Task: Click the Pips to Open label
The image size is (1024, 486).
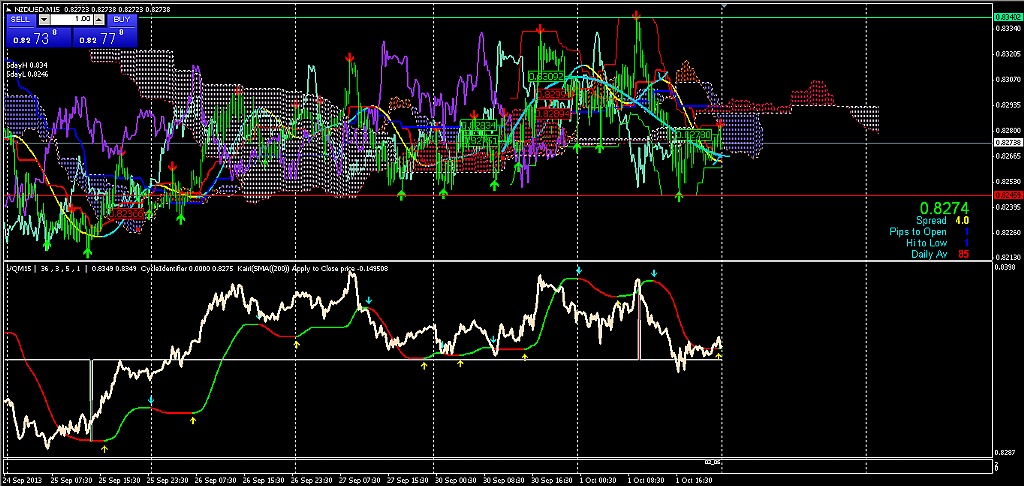Action: pyautogui.click(x=918, y=232)
